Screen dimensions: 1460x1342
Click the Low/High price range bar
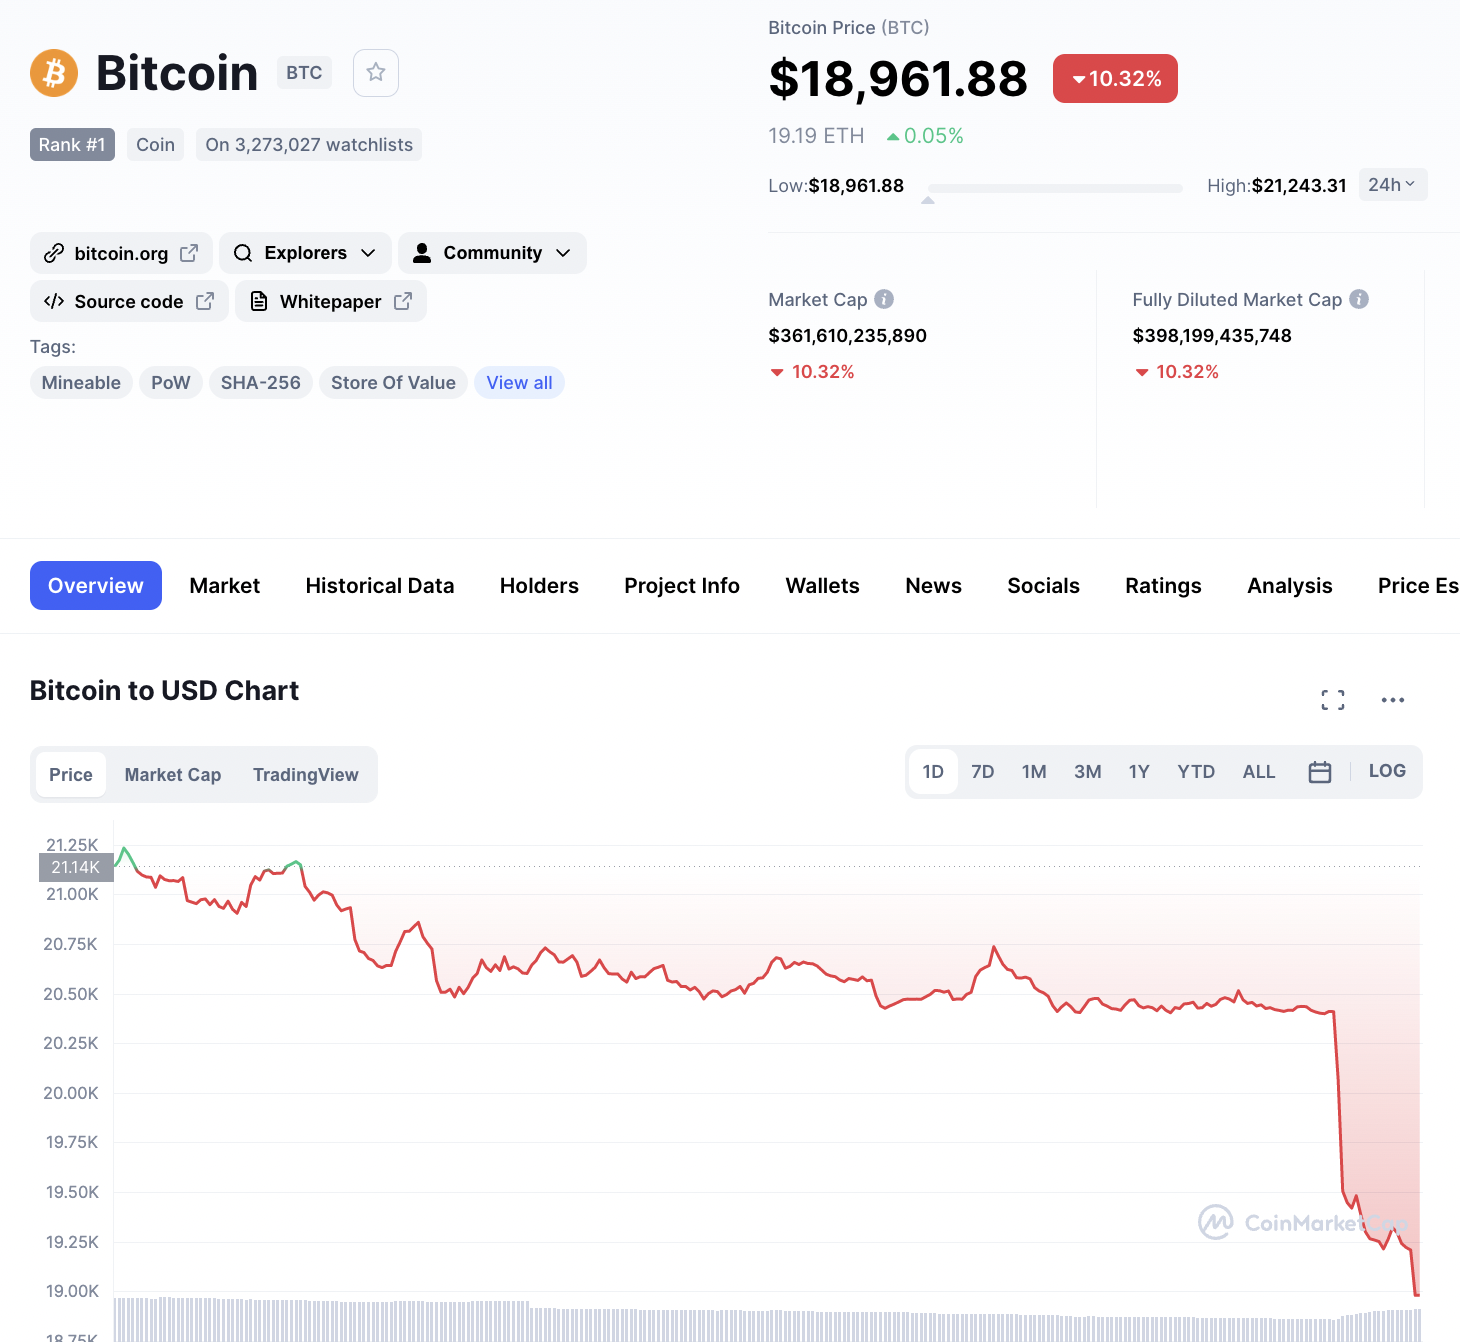[1055, 188]
